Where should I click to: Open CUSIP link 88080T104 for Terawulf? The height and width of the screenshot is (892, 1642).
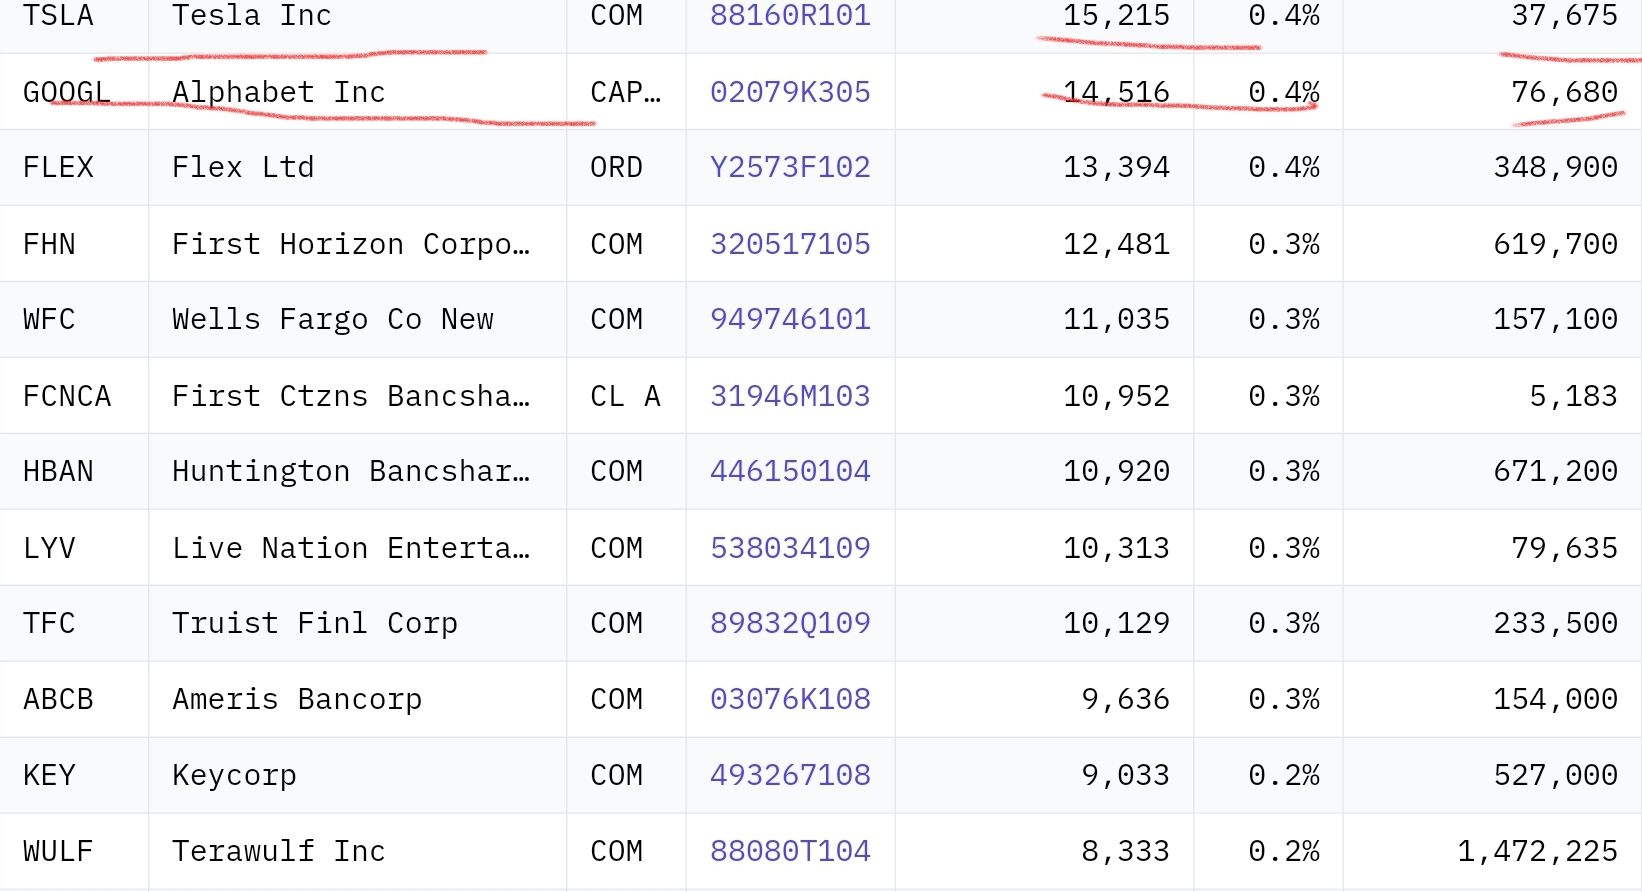[x=790, y=851]
